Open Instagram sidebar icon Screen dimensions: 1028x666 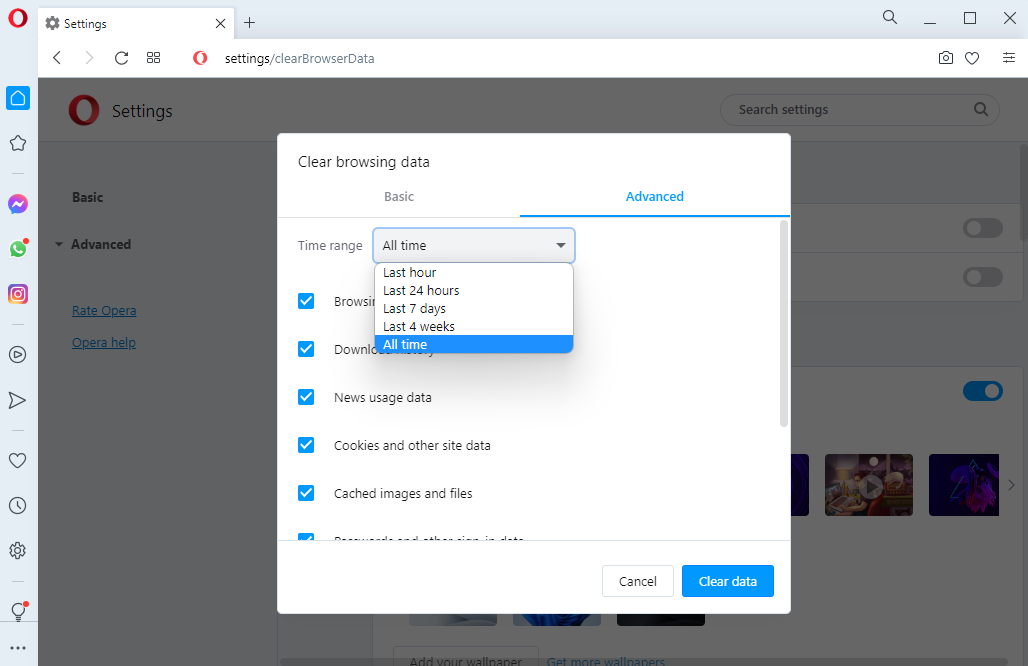tap(18, 294)
